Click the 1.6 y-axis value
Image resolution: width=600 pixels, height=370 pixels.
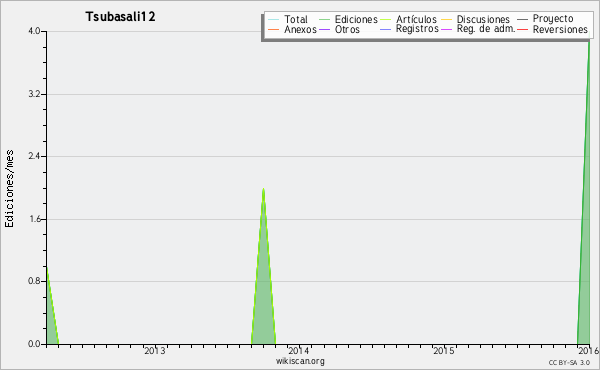(x=34, y=219)
